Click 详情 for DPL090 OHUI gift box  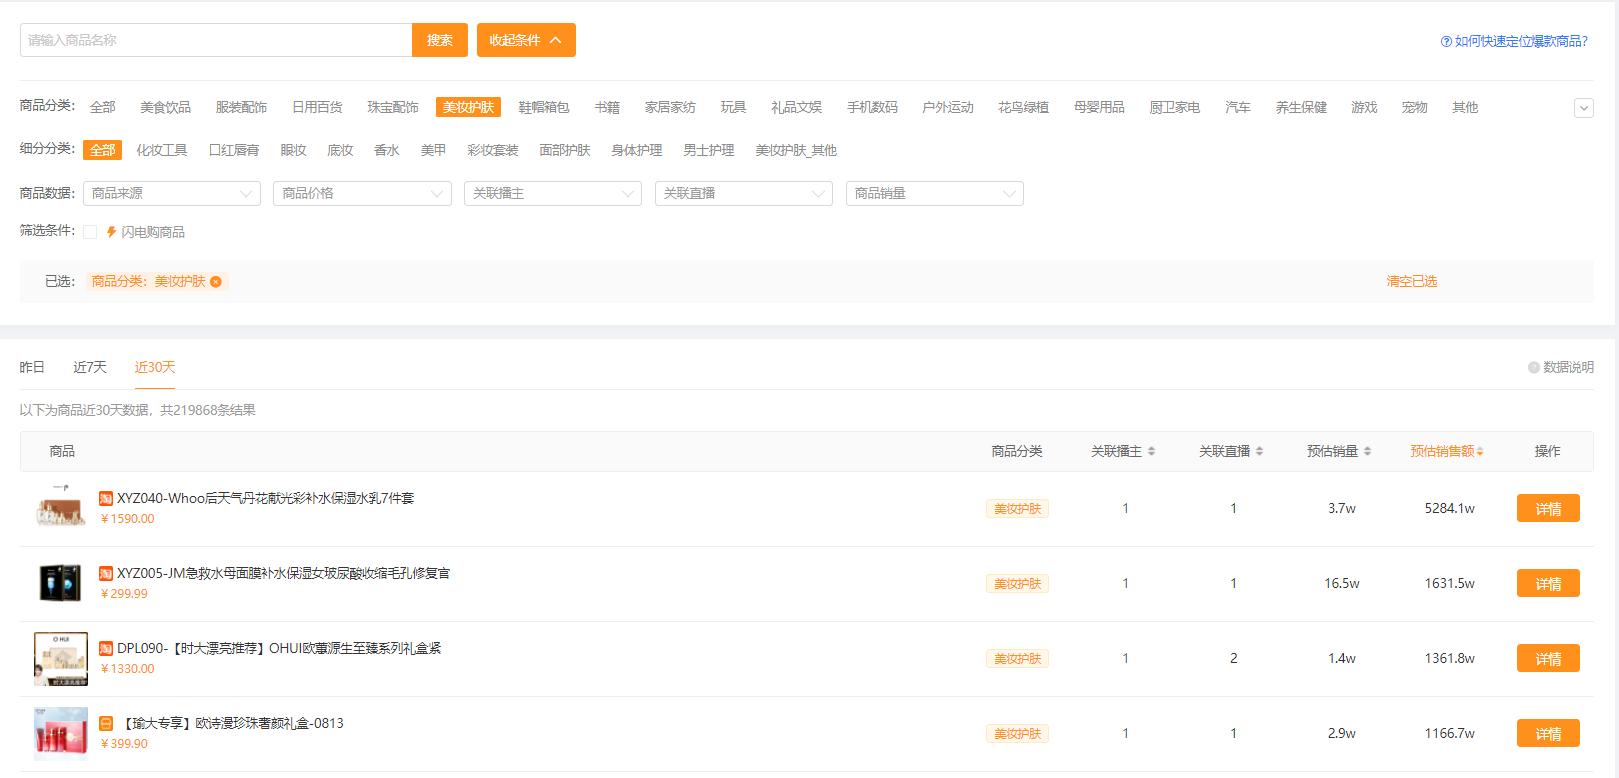coord(1548,658)
